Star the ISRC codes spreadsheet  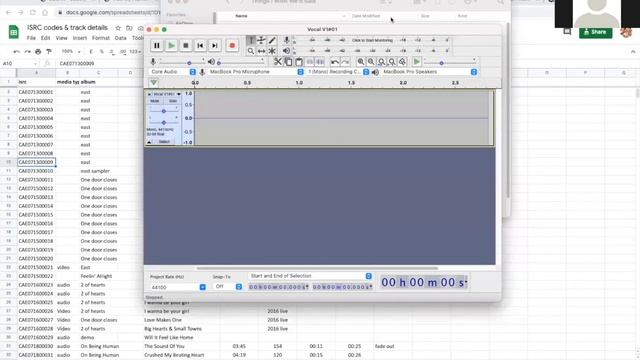coord(118,28)
